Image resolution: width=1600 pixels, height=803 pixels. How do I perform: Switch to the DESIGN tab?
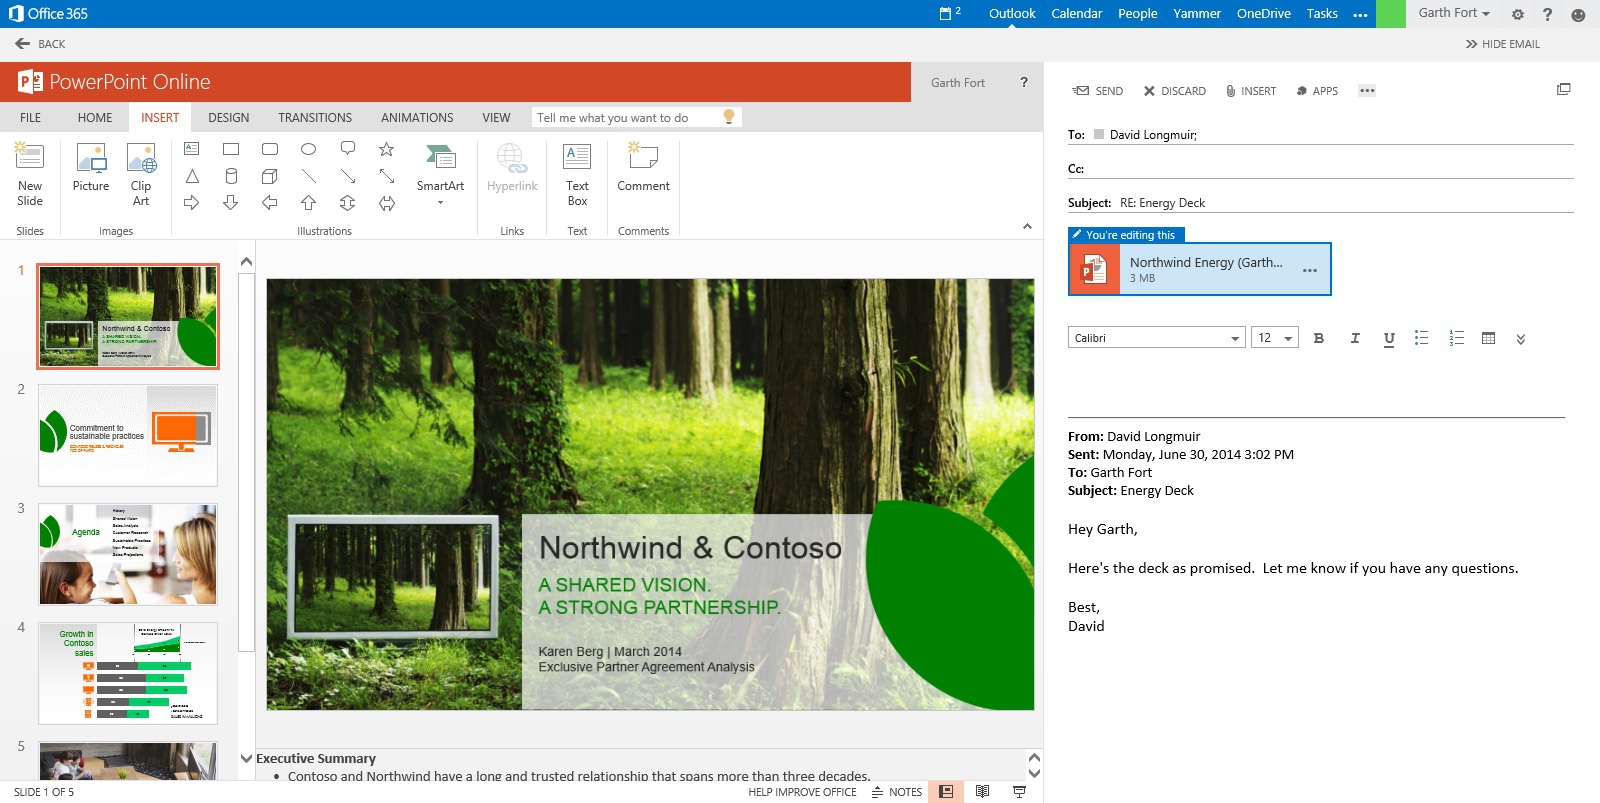(229, 117)
